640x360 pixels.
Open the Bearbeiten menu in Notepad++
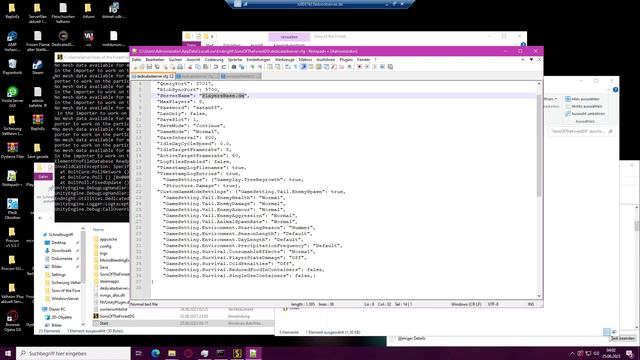[x=155, y=60]
